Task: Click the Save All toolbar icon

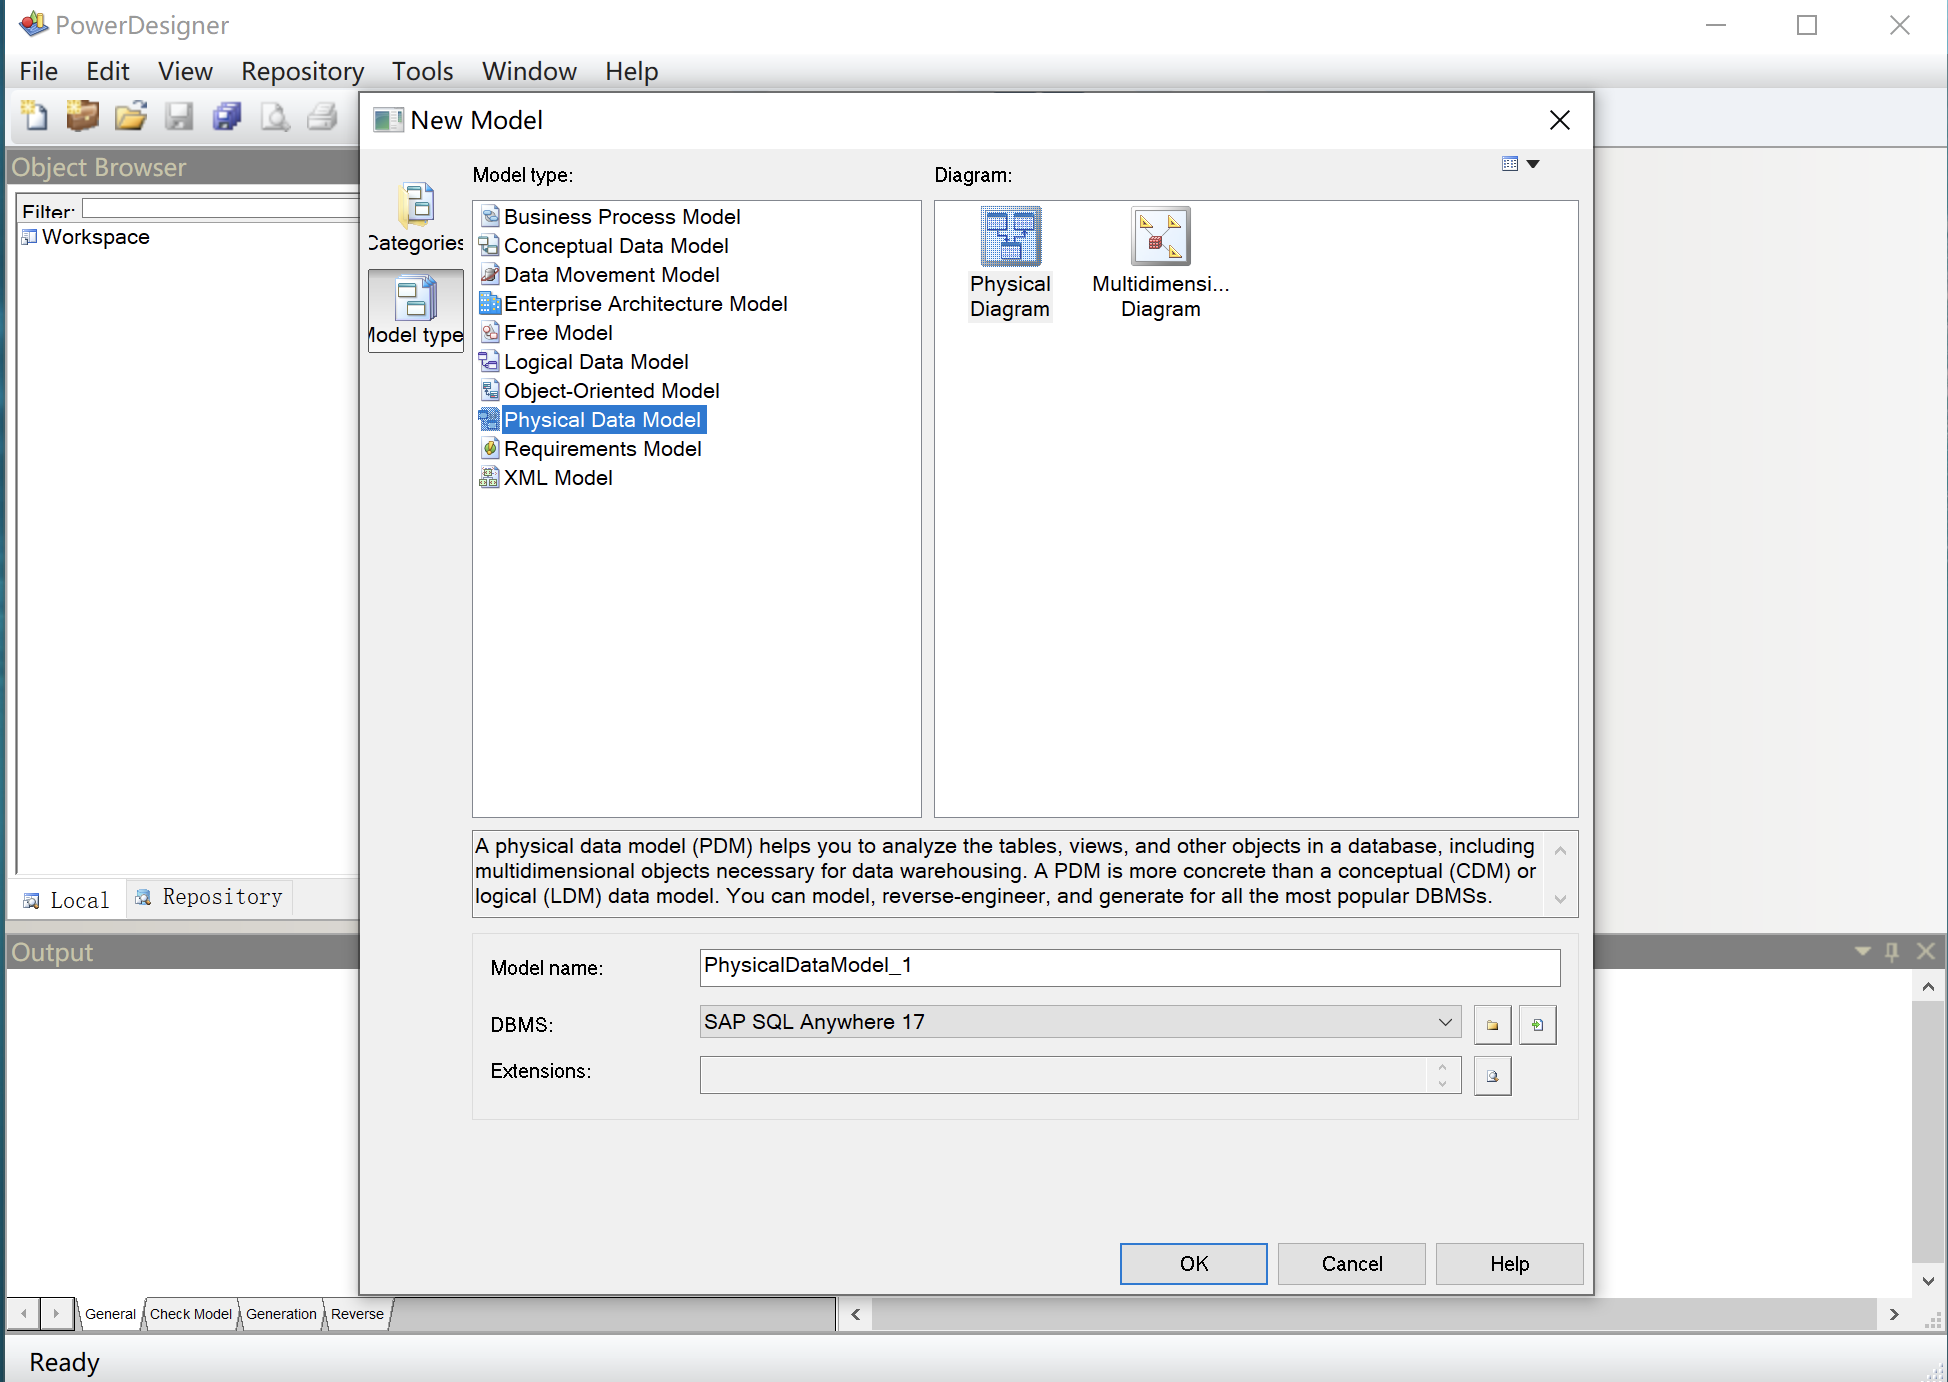Action: pyautogui.click(x=227, y=117)
